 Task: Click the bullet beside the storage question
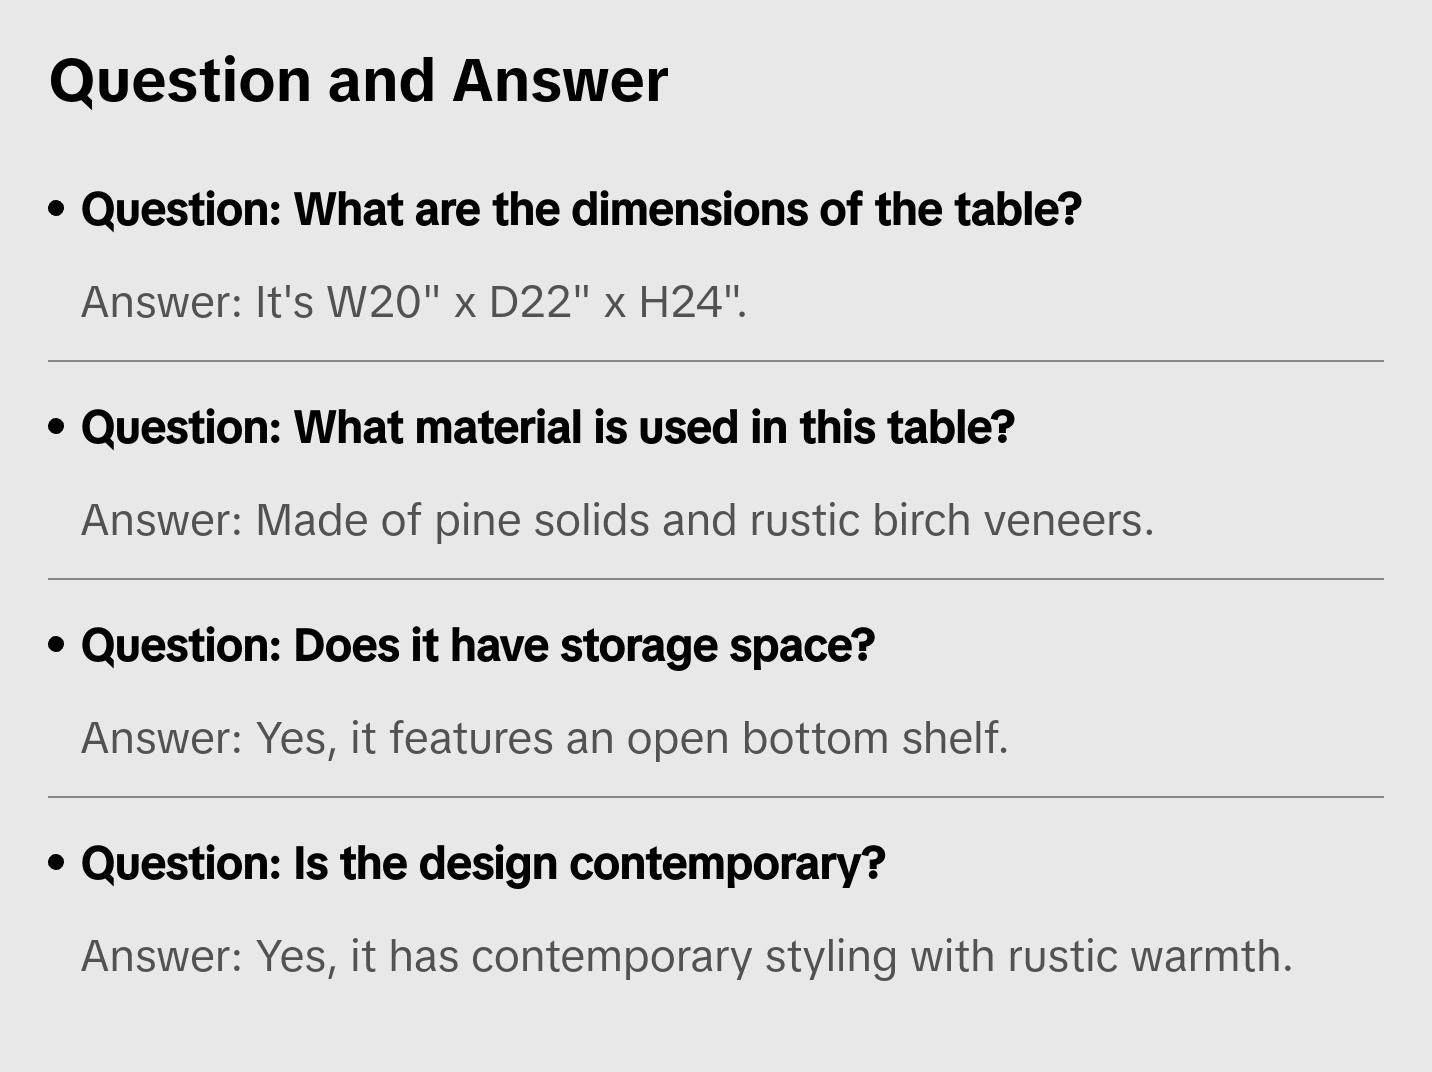pyautogui.click(x=57, y=645)
